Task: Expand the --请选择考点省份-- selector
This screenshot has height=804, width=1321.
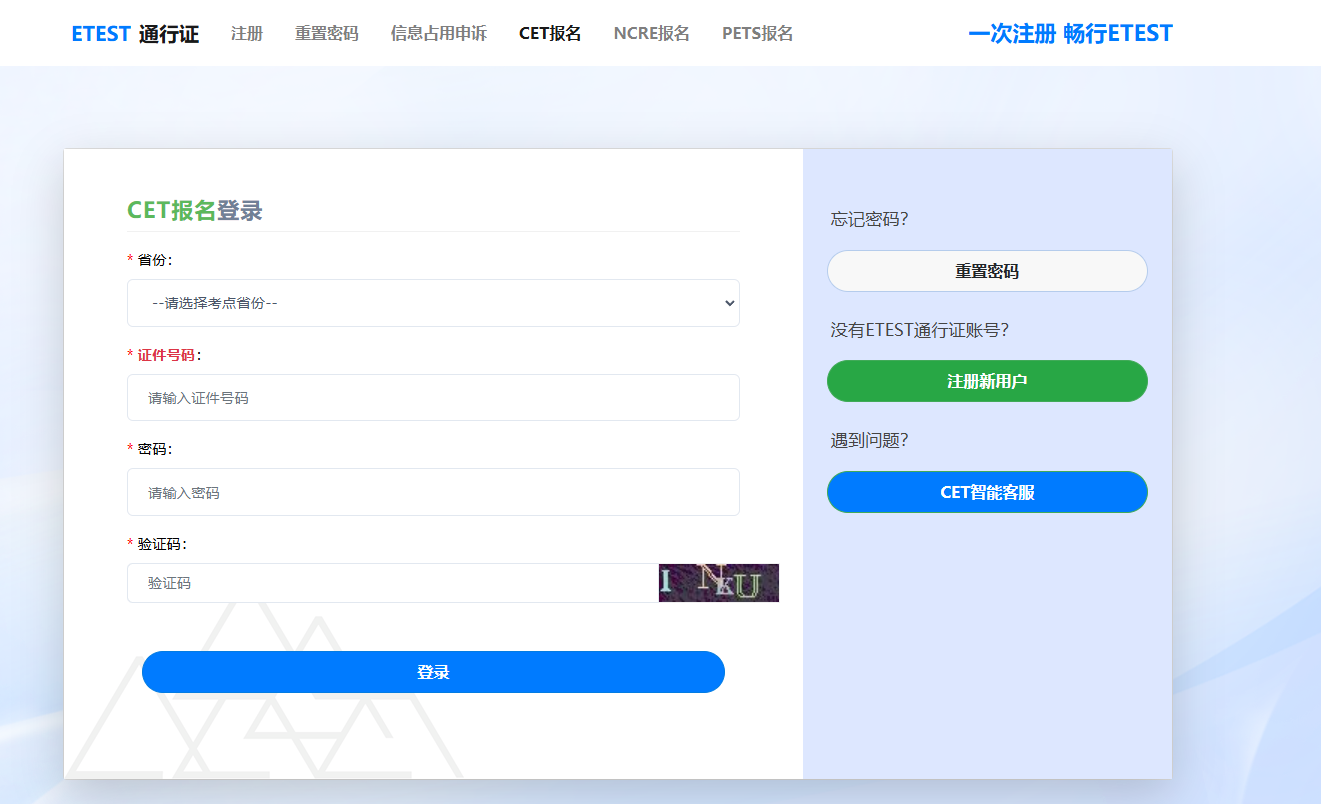Action: (433, 303)
